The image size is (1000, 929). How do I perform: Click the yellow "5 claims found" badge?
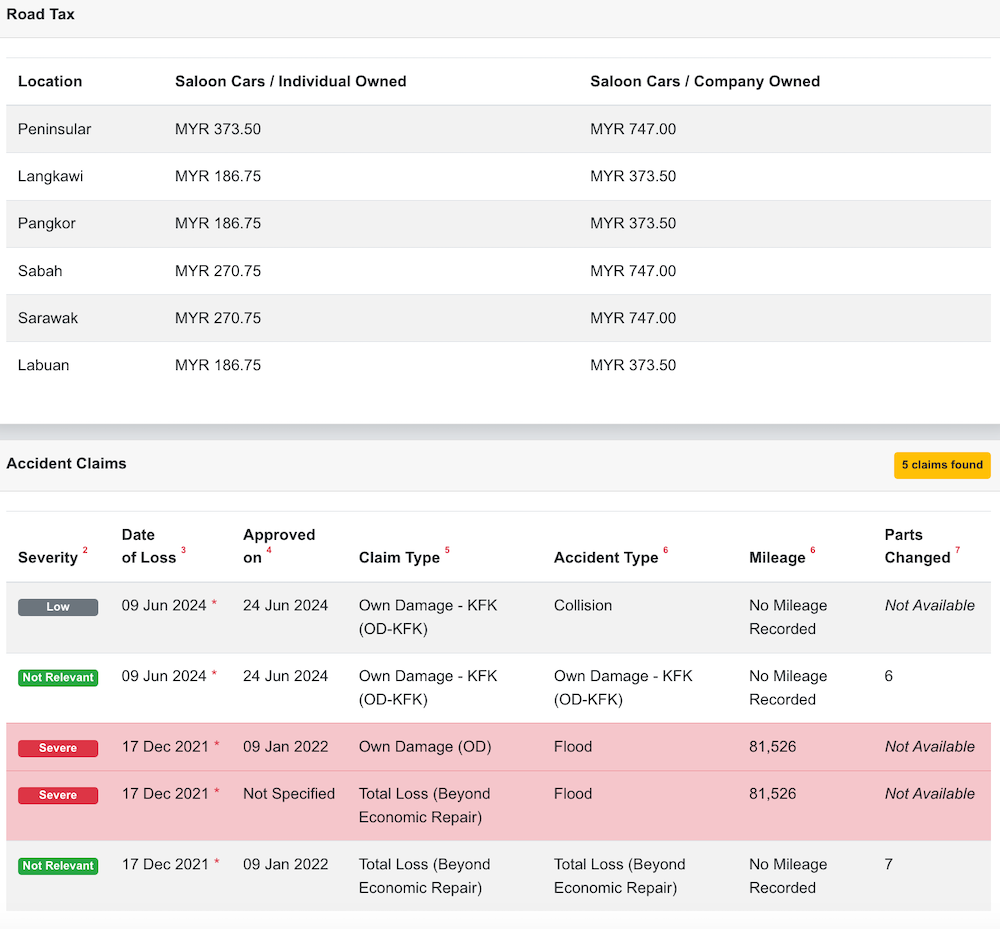tap(941, 465)
